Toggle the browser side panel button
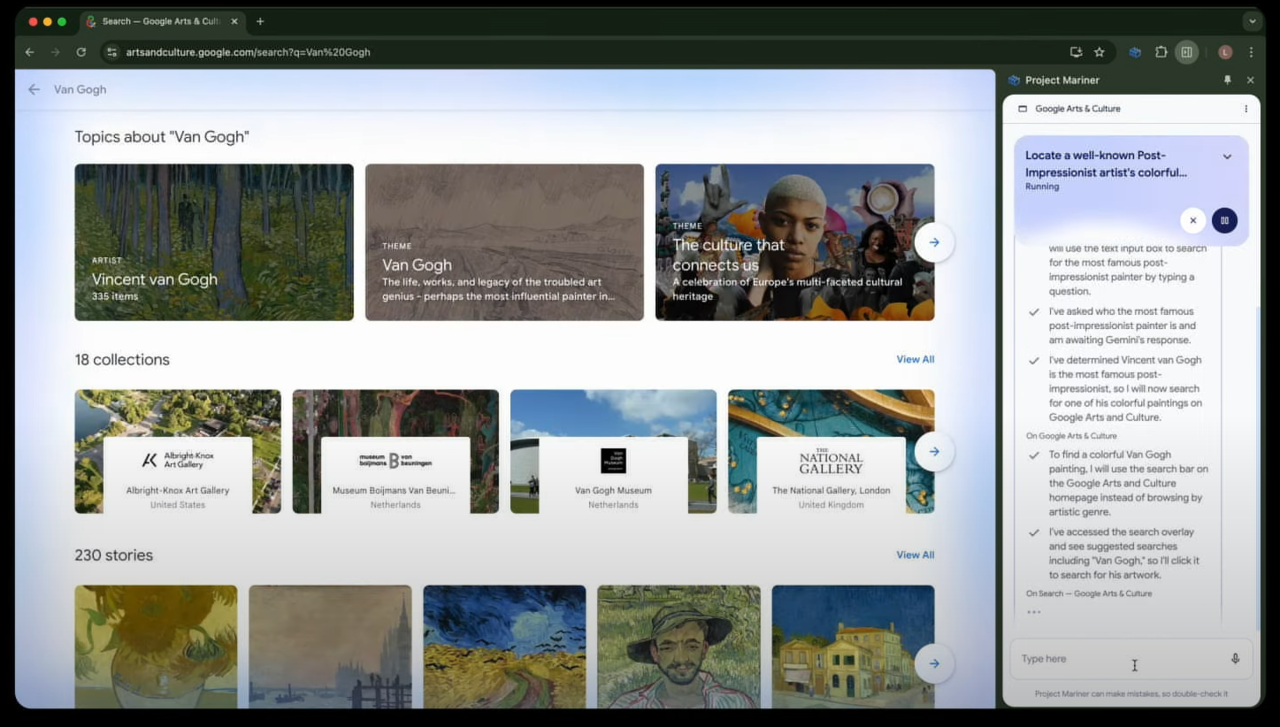Image resolution: width=1280 pixels, height=727 pixels. pyautogui.click(x=1186, y=52)
